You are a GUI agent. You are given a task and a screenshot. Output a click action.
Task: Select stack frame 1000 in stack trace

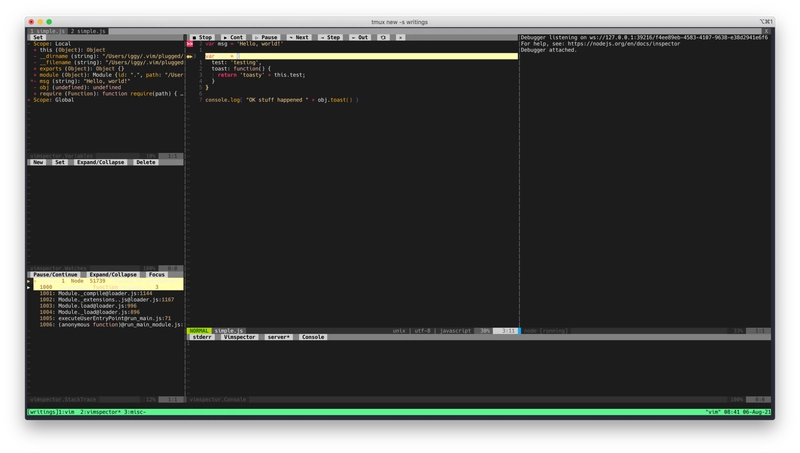pyautogui.click(x=106, y=287)
